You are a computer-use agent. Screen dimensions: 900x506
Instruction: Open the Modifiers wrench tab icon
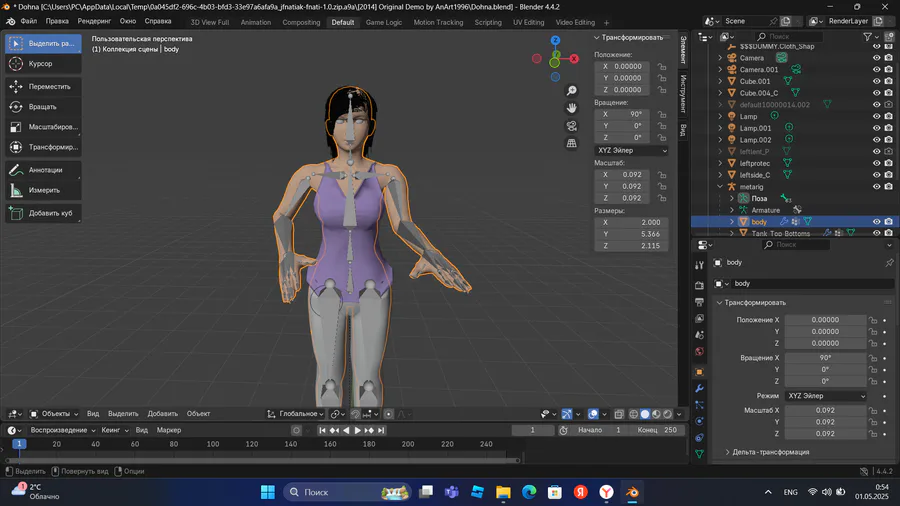pos(699,388)
